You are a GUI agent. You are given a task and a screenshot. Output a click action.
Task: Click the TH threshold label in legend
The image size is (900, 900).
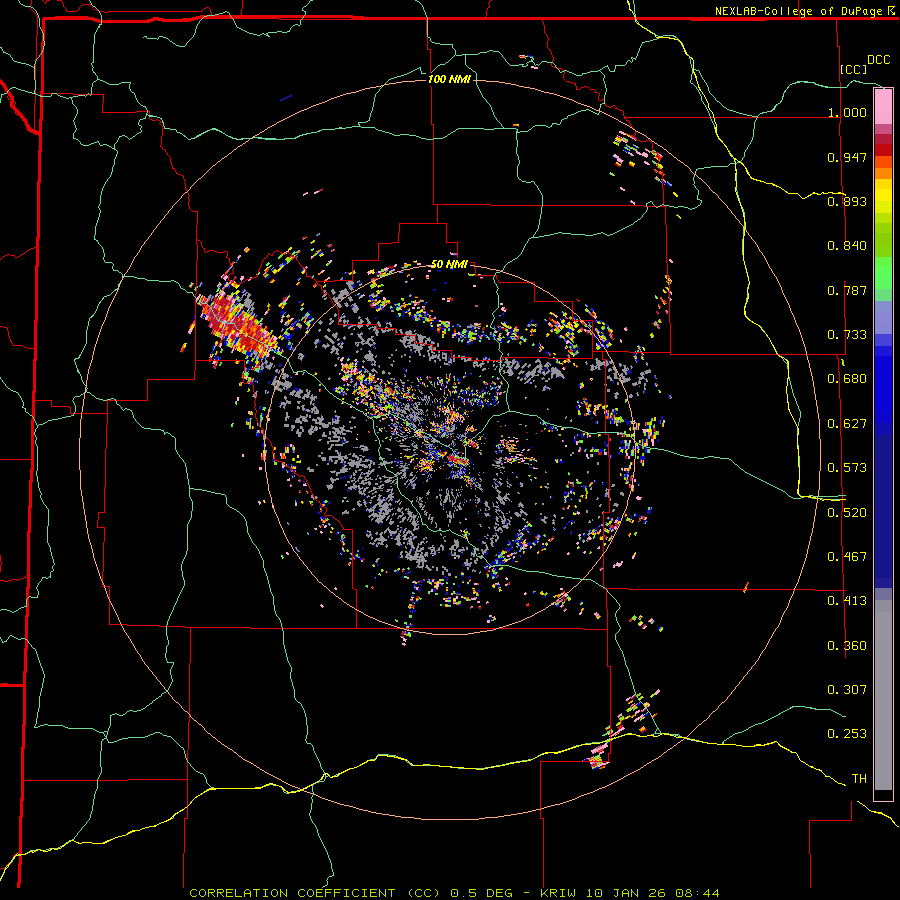[859, 779]
